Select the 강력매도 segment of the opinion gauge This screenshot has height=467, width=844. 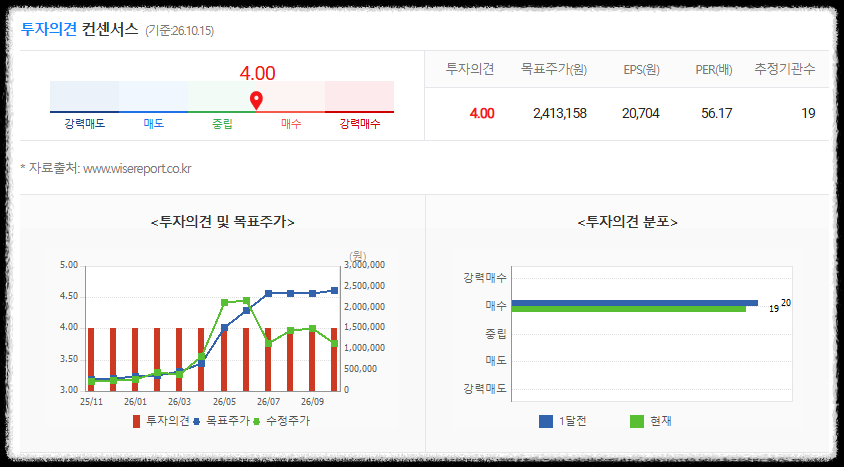[85, 96]
